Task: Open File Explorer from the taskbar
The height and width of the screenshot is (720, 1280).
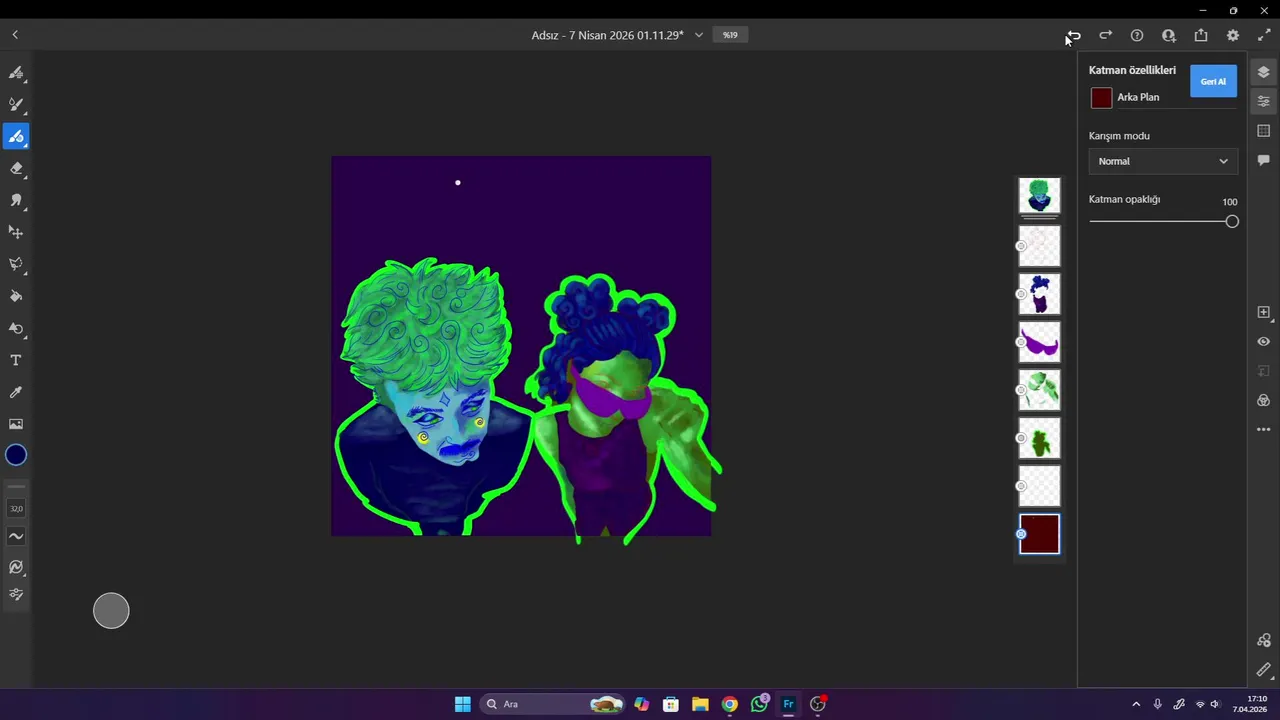Action: (700, 704)
